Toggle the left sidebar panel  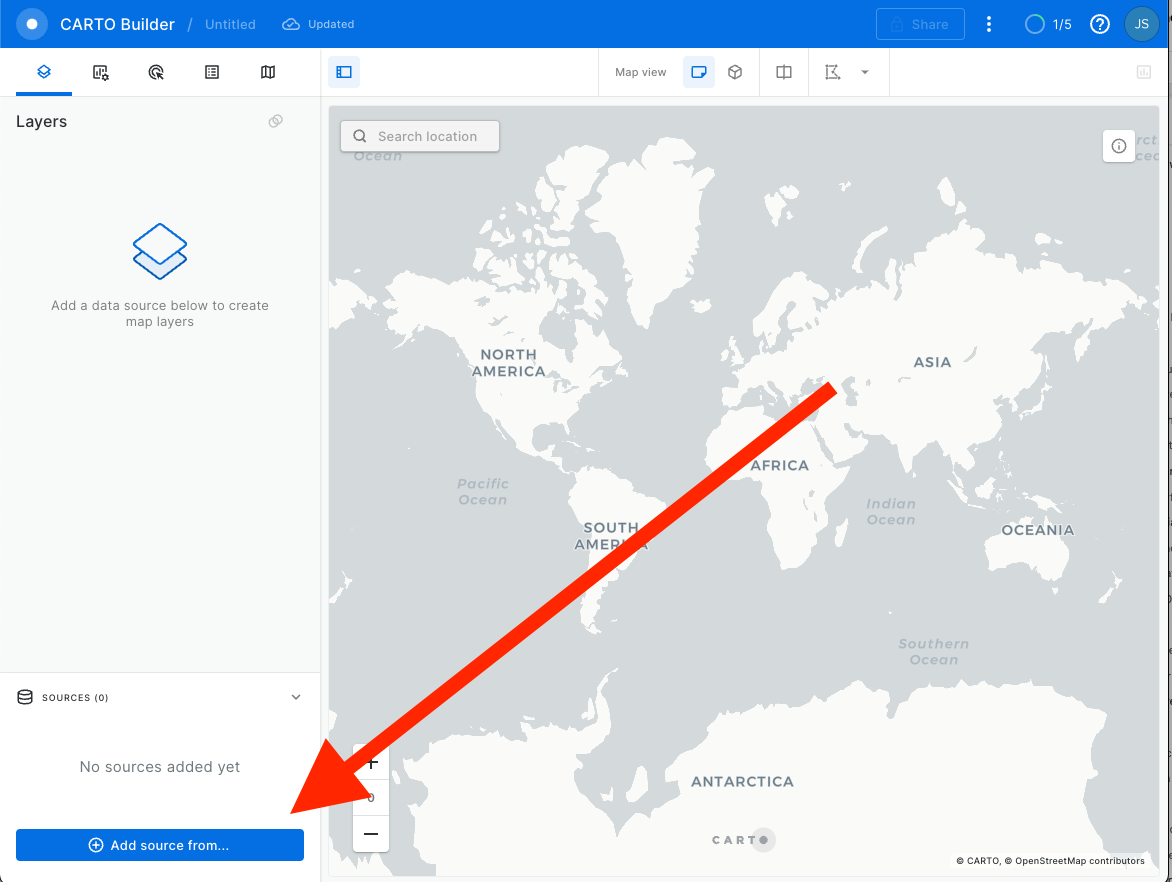(x=344, y=72)
